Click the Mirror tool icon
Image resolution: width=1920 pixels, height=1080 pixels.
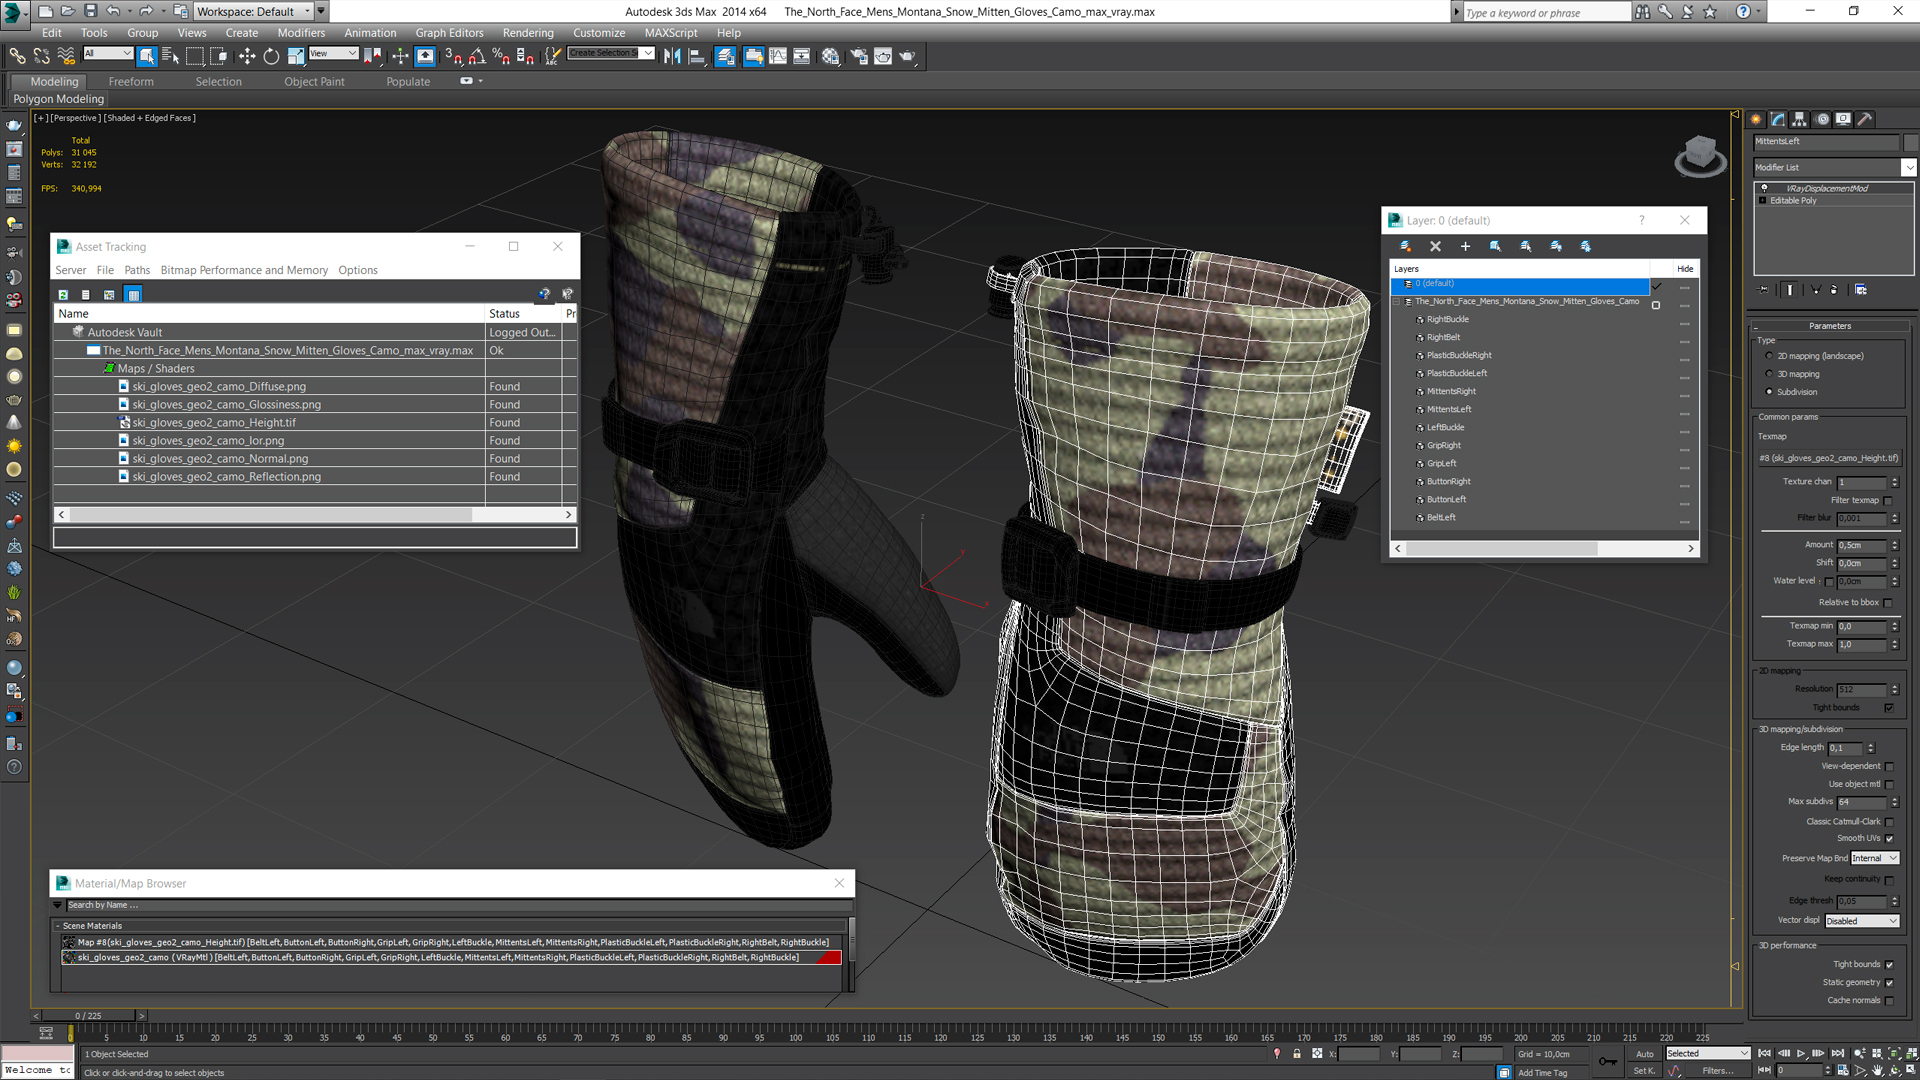pyautogui.click(x=672, y=56)
